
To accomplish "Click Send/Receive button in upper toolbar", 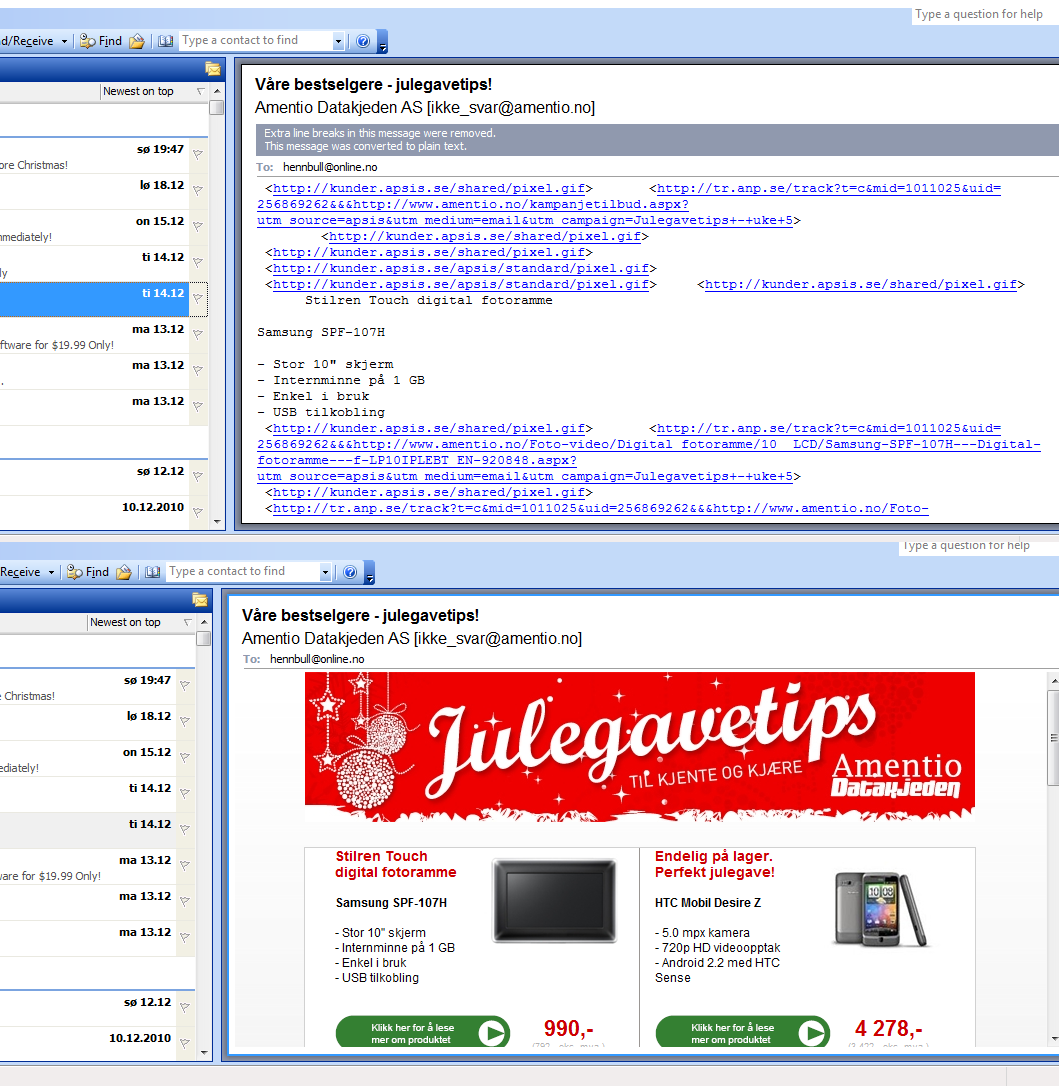I will [x=28, y=41].
